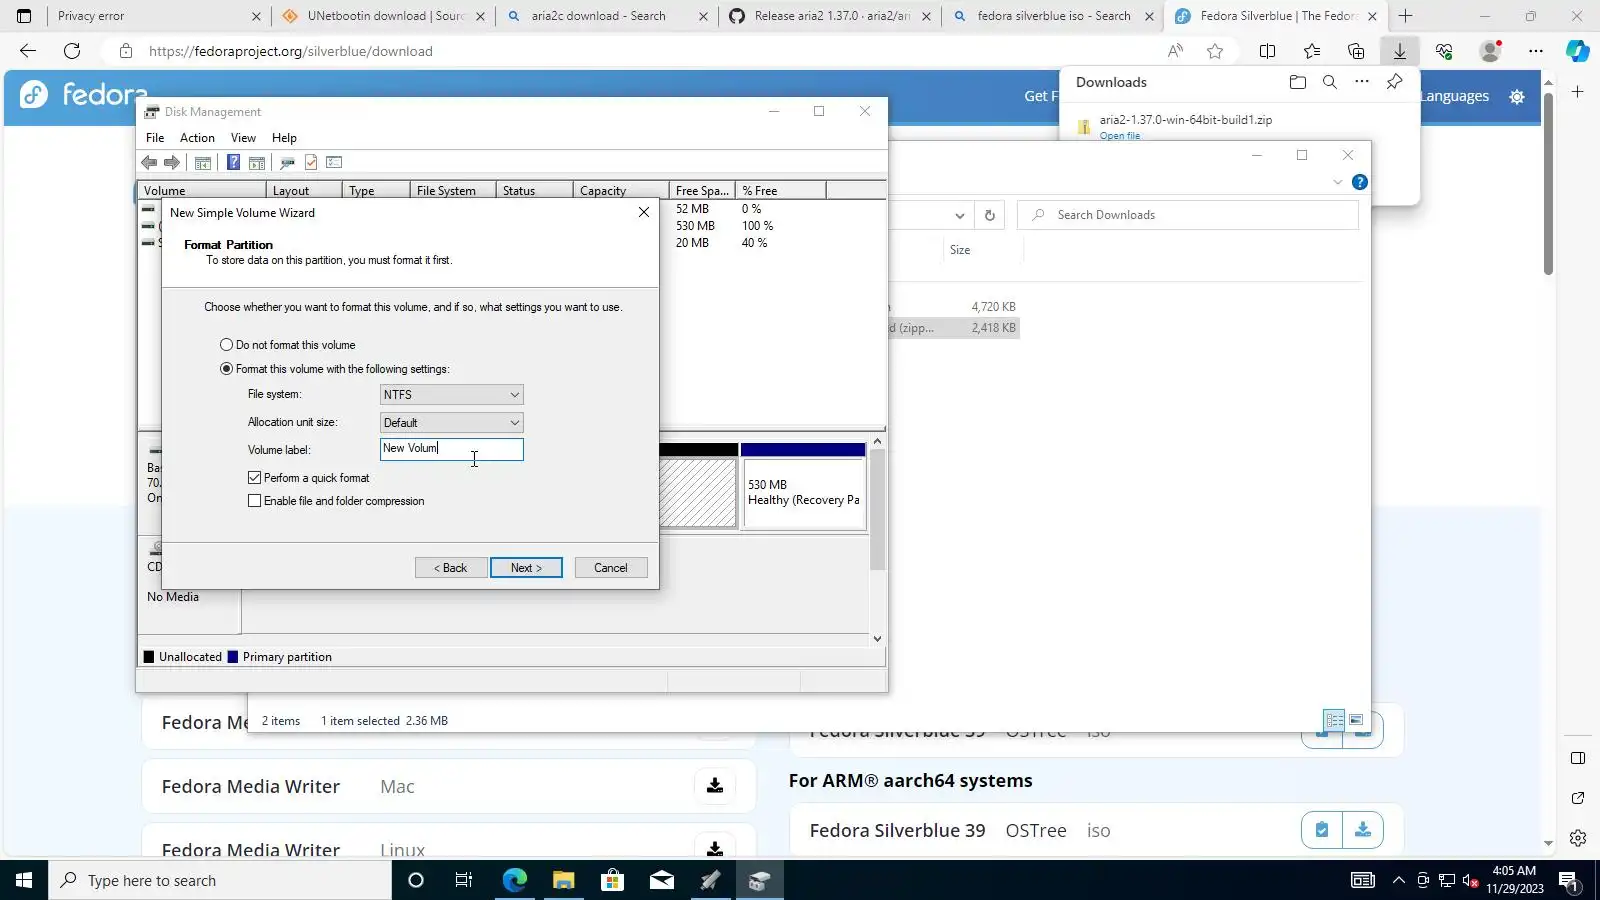This screenshot has height=900, width=1600.
Task: Switch to the aria2c download Search tab
Action: 606,16
